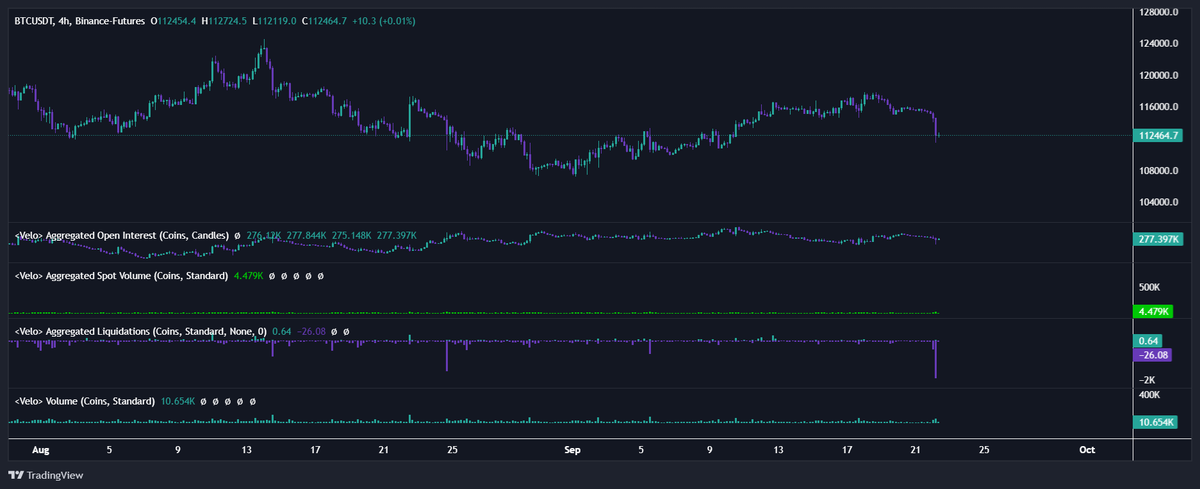The height and width of the screenshot is (489, 1200).
Task: Click the 277.397K open interest axis tag
Action: [1159, 240]
